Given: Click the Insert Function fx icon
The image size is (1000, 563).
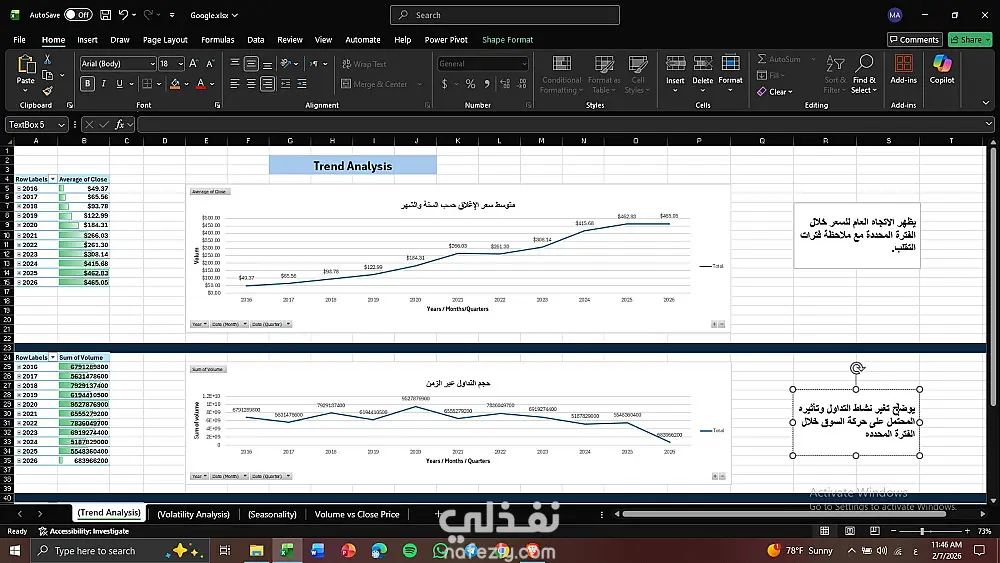Looking at the screenshot, I should pyautogui.click(x=119, y=124).
